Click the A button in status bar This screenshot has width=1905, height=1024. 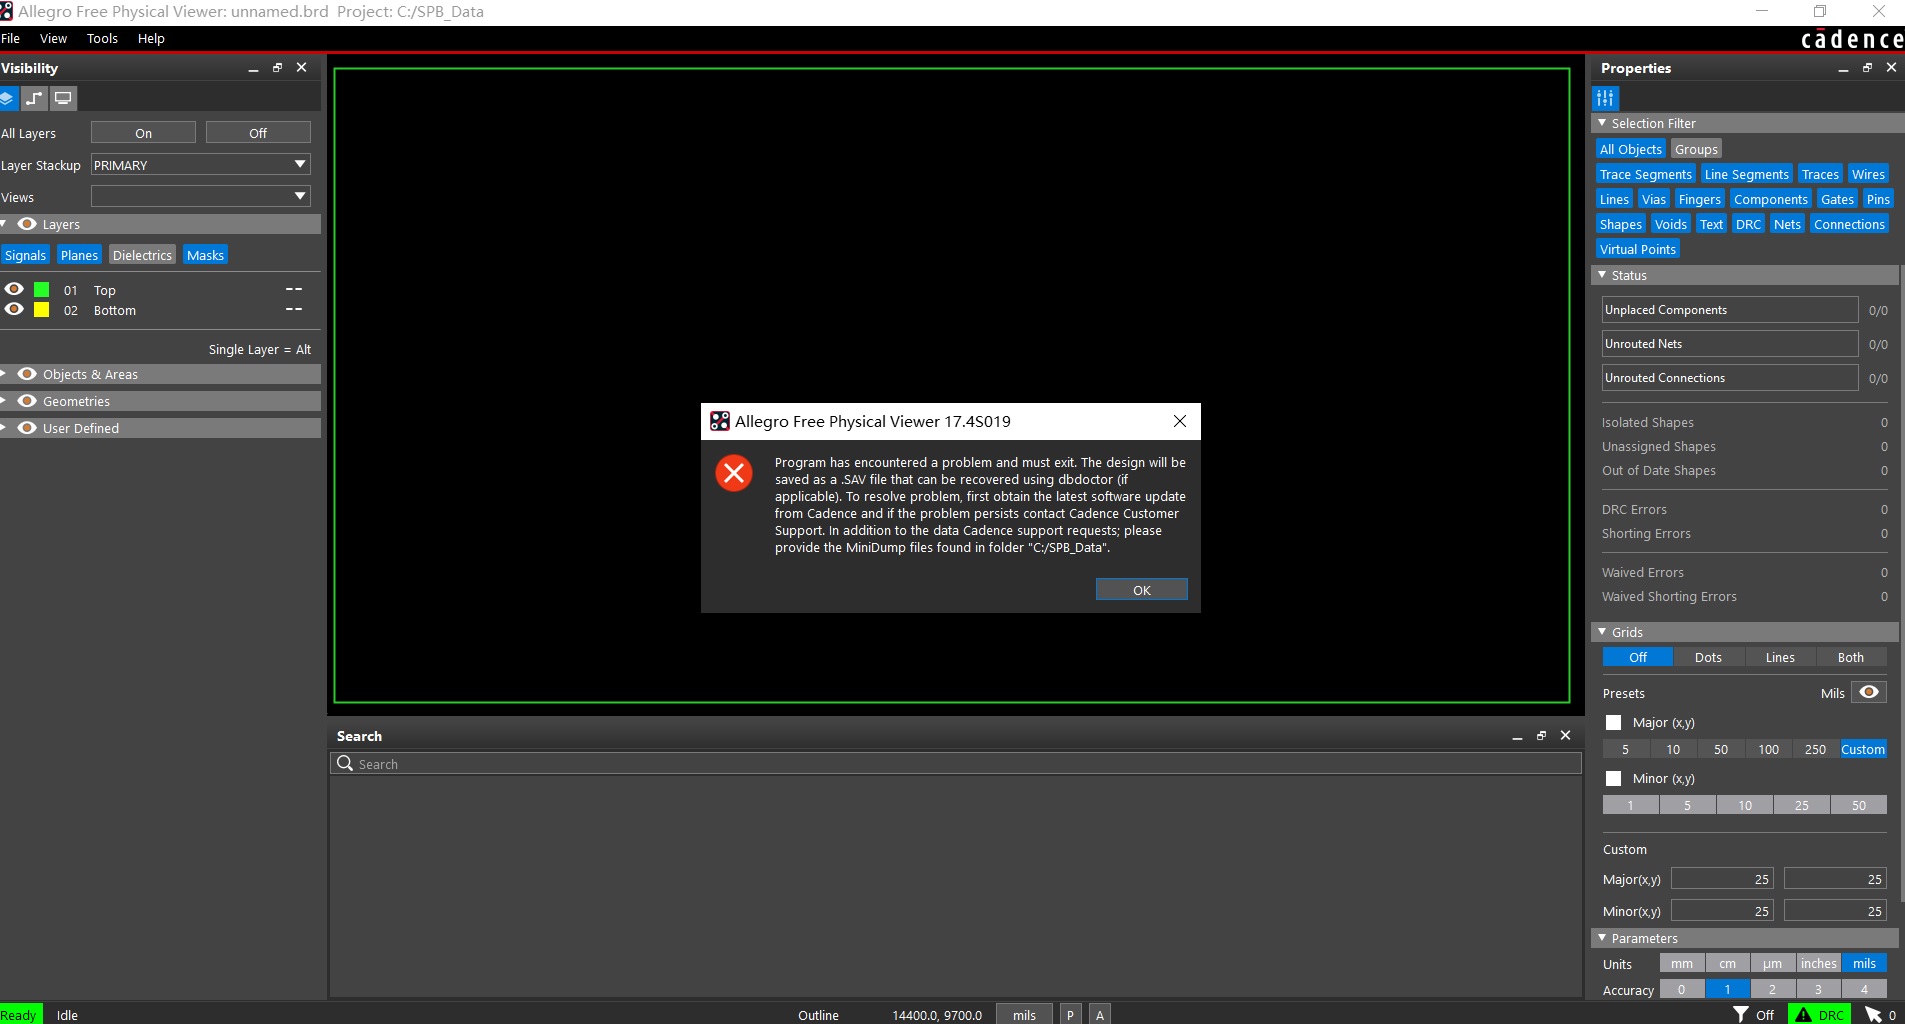(x=1100, y=1015)
